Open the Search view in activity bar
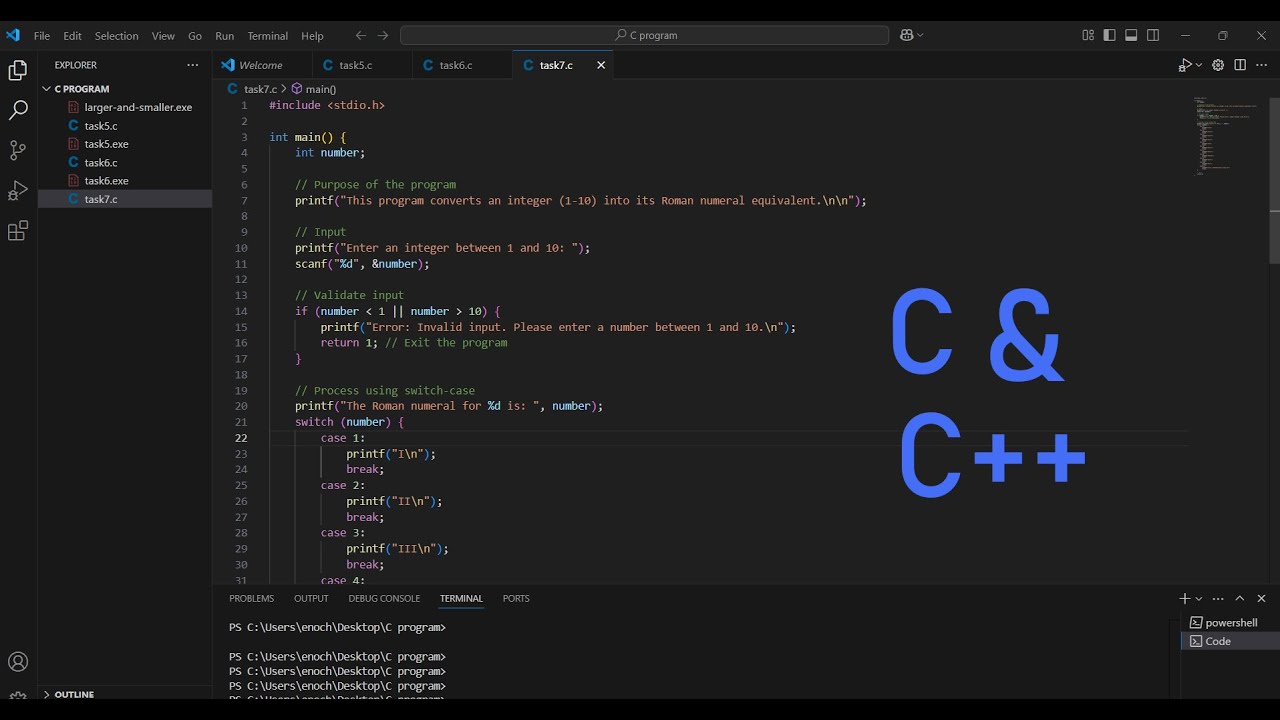Viewport: 1280px width, 720px height. [18, 111]
